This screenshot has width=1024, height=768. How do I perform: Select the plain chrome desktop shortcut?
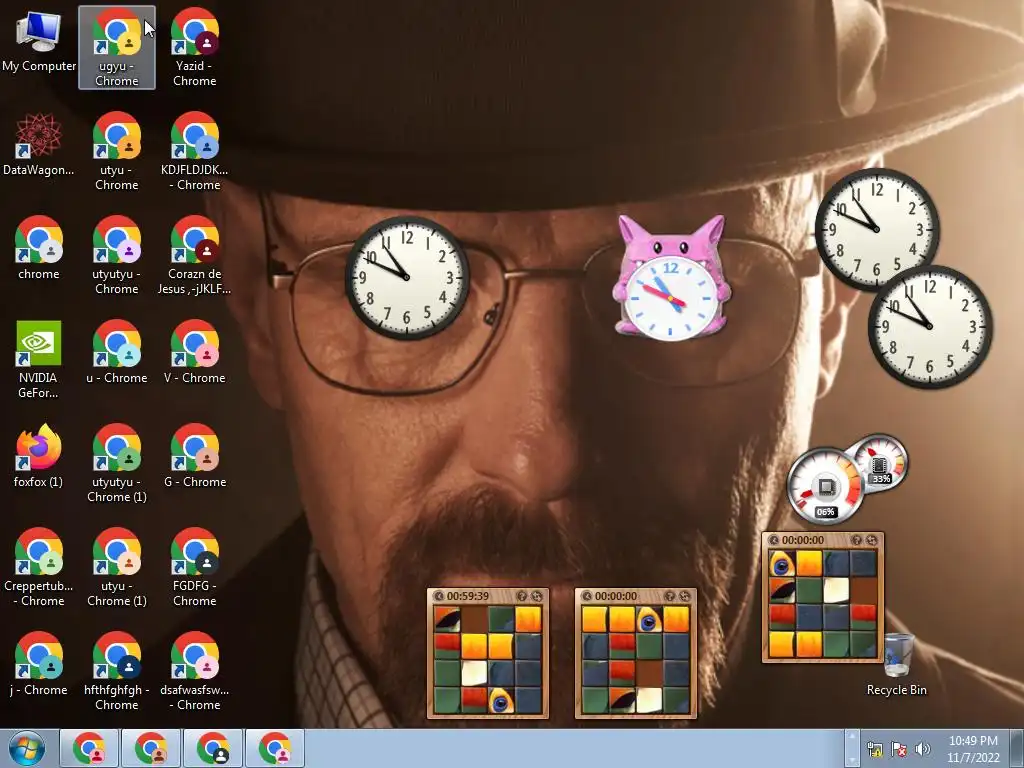39,249
